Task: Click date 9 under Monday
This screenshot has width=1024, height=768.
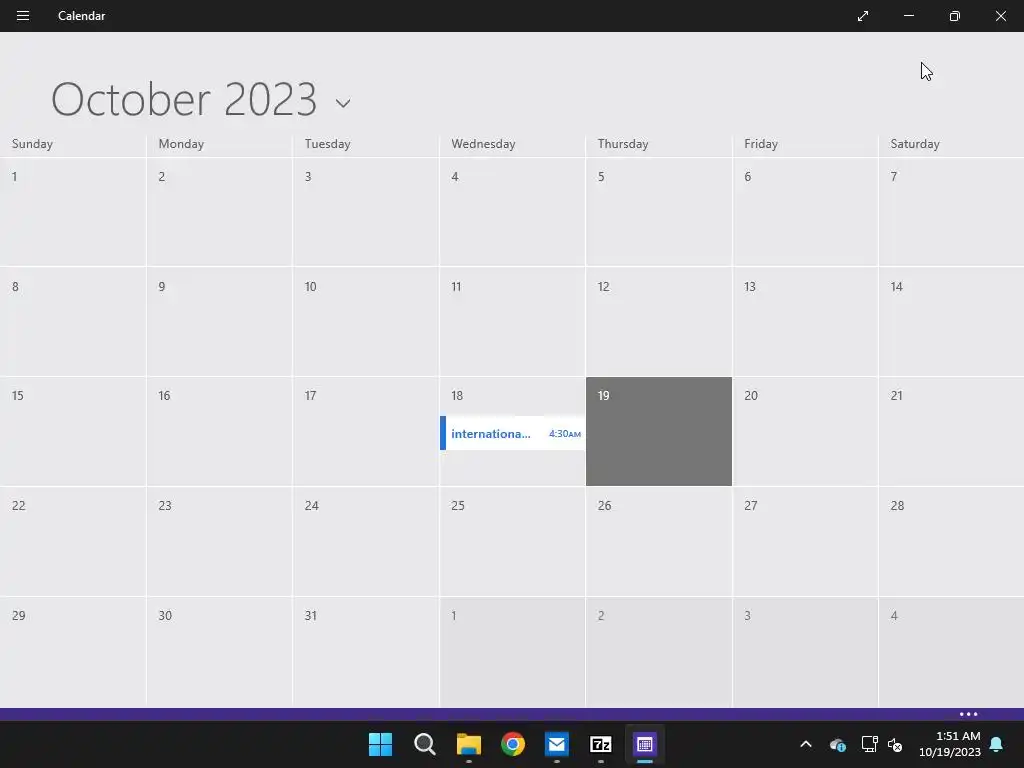Action: (x=219, y=321)
